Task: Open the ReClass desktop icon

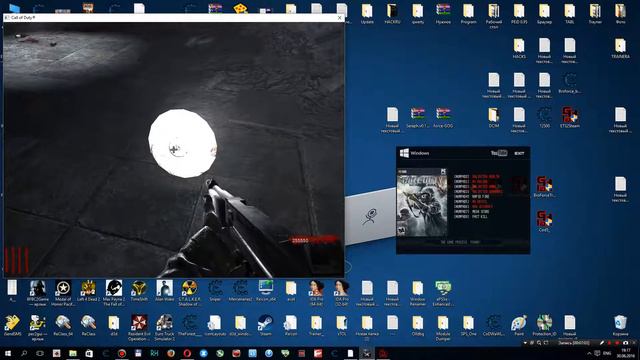Action: click(88, 325)
